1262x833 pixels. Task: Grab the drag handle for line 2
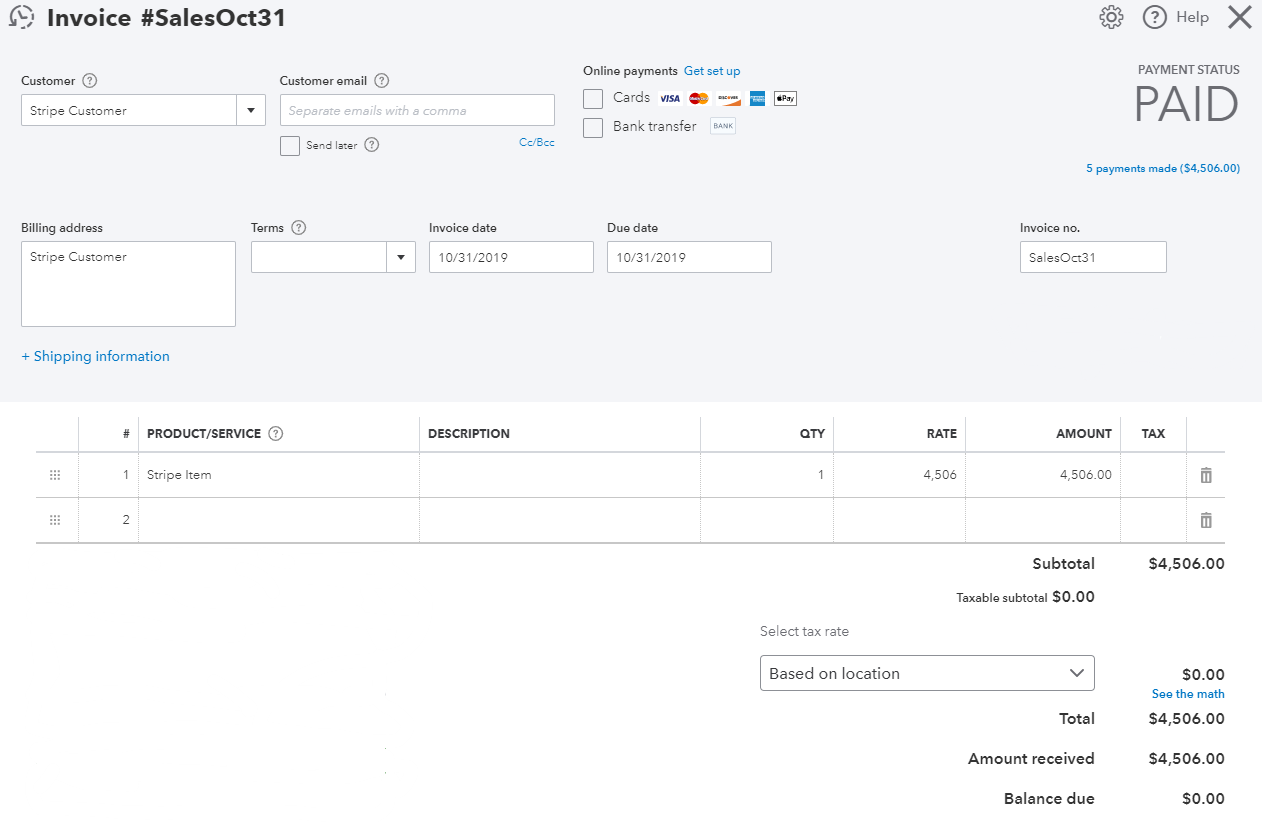[x=55, y=520]
